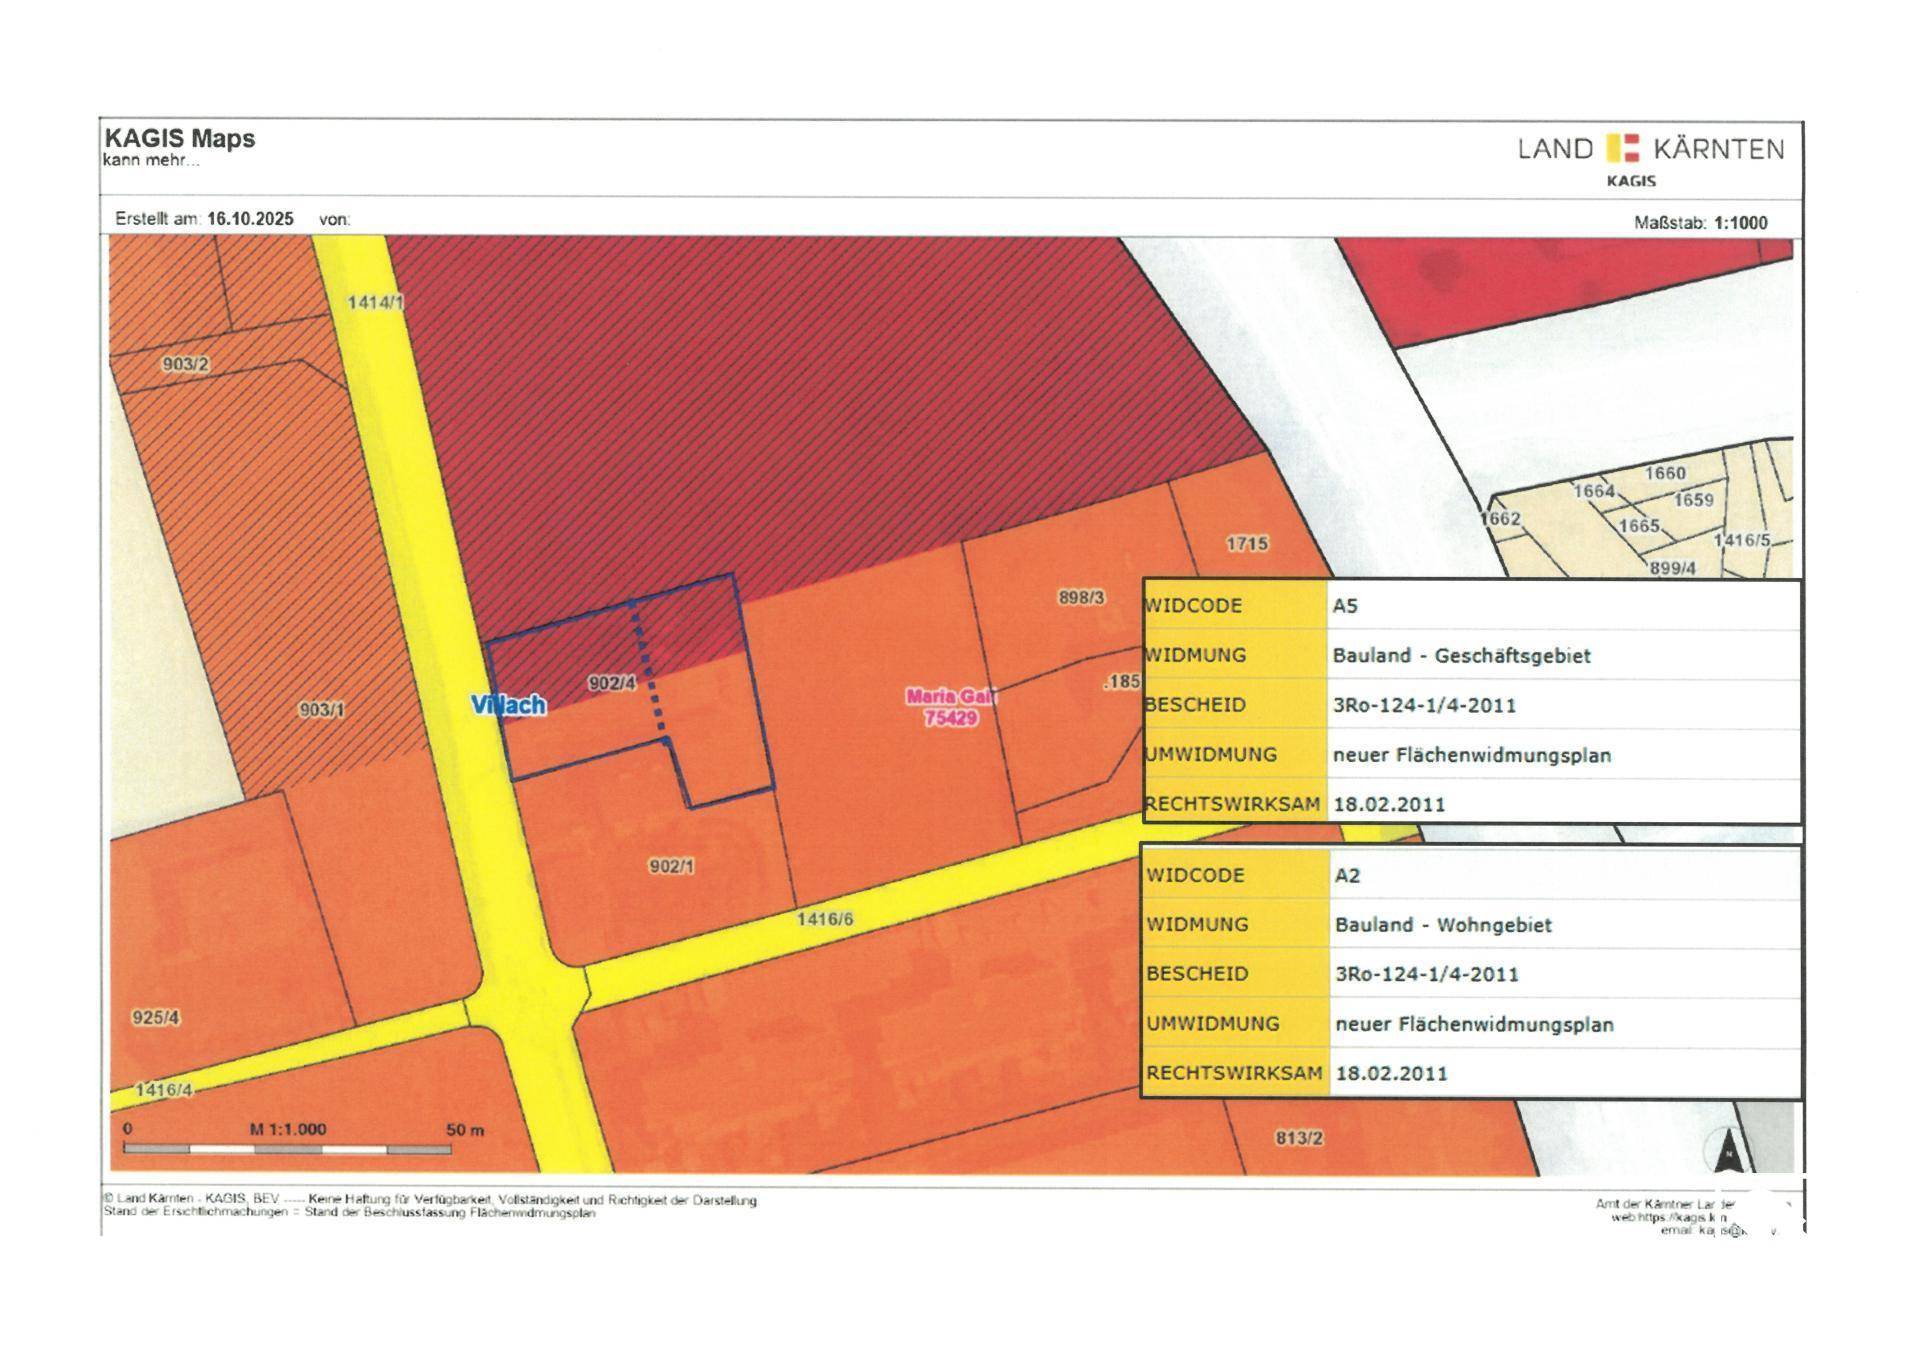This screenshot has width=1920, height=1358.
Task: Click the Maßstab 1:1000 text
Action: pyautogui.click(x=1700, y=223)
